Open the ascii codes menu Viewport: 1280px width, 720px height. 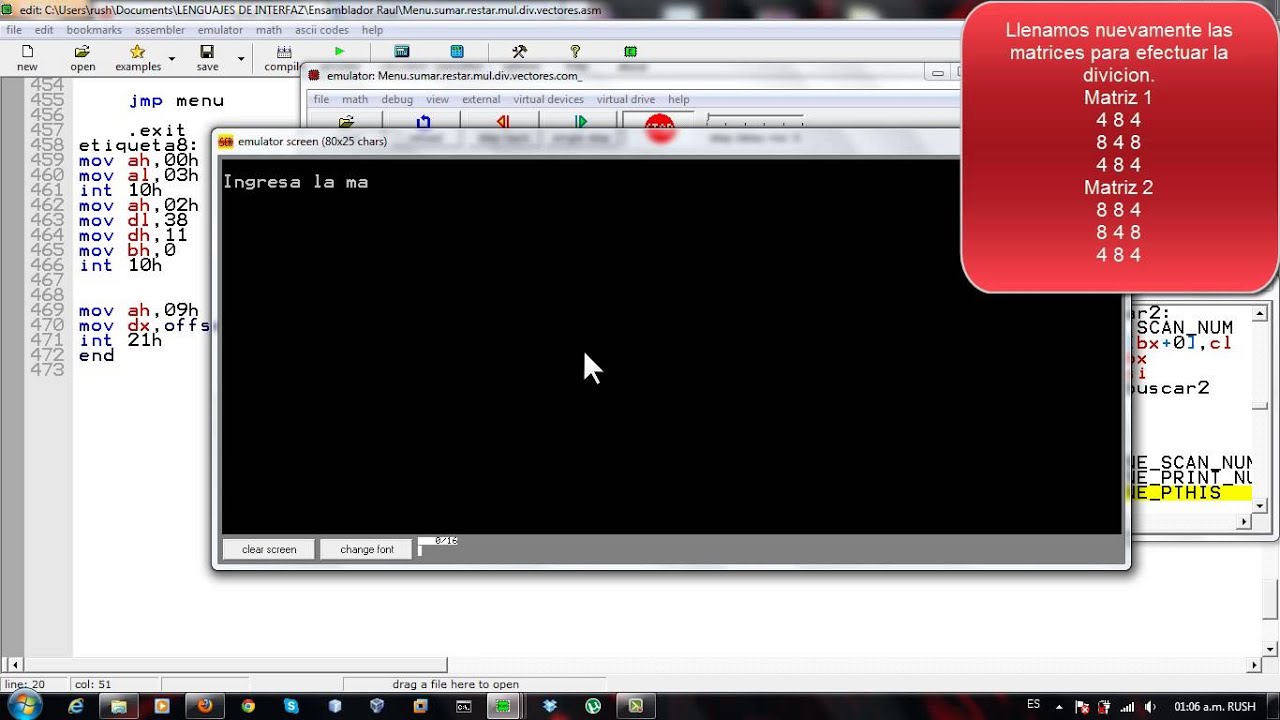[322, 30]
